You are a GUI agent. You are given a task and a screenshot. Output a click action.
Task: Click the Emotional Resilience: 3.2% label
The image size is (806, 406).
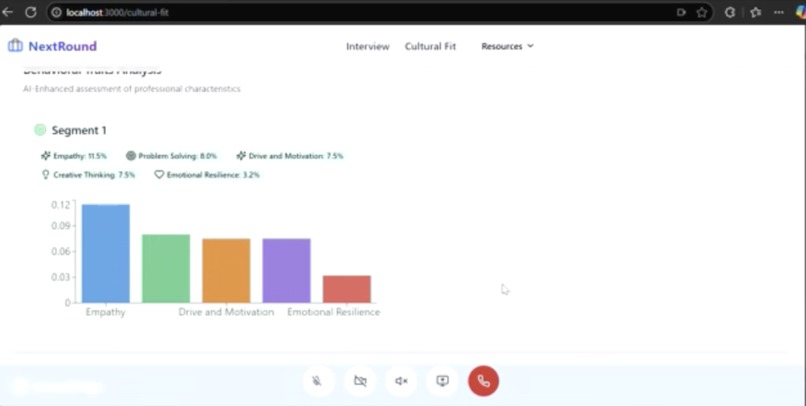pyautogui.click(x=213, y=175)
